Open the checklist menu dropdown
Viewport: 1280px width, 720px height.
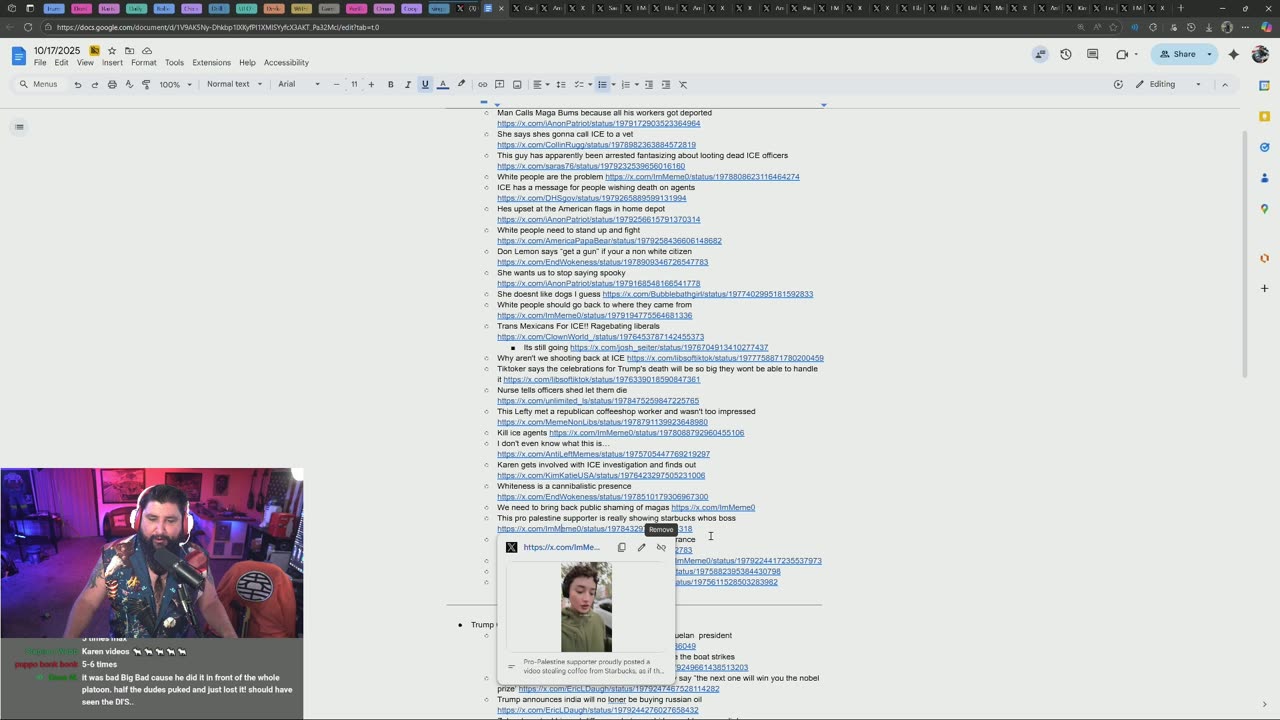click(x=582, y=85)
